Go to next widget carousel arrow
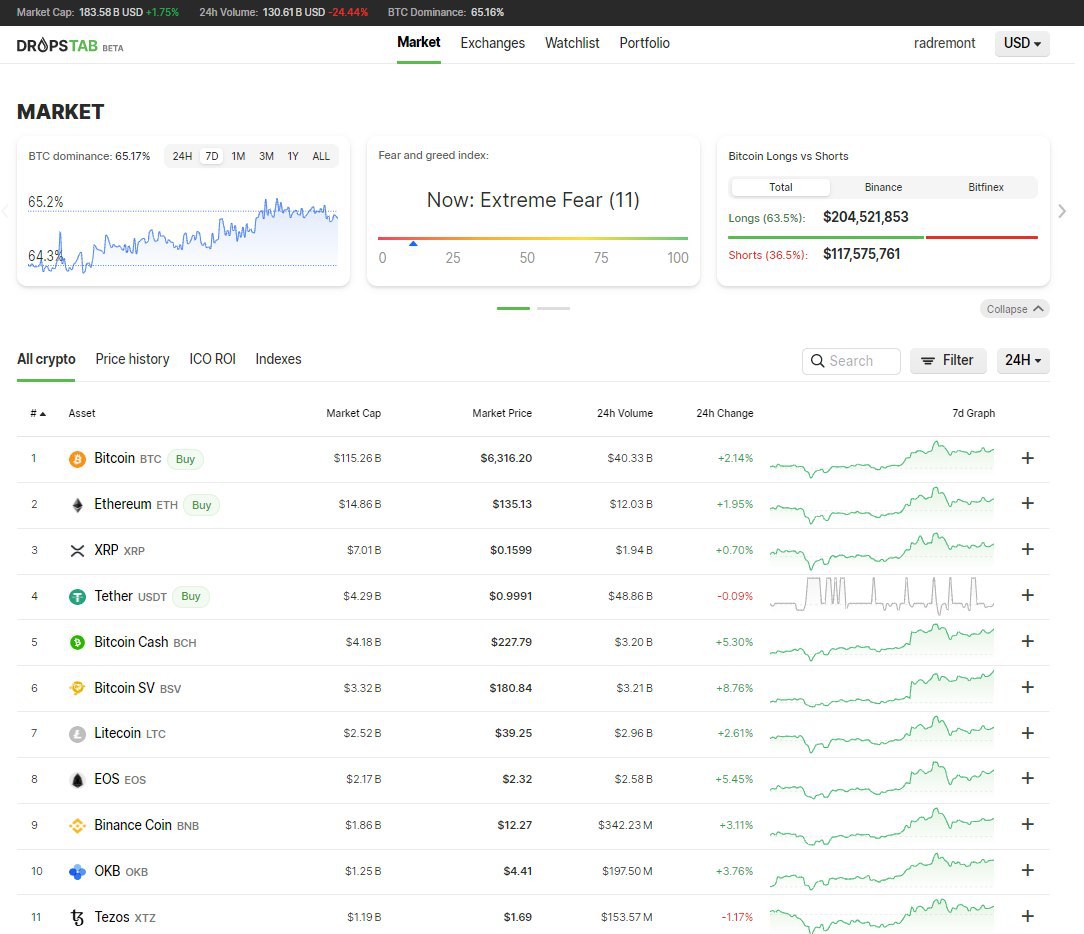1084x934 pixels. click(x=1062, y=212)
